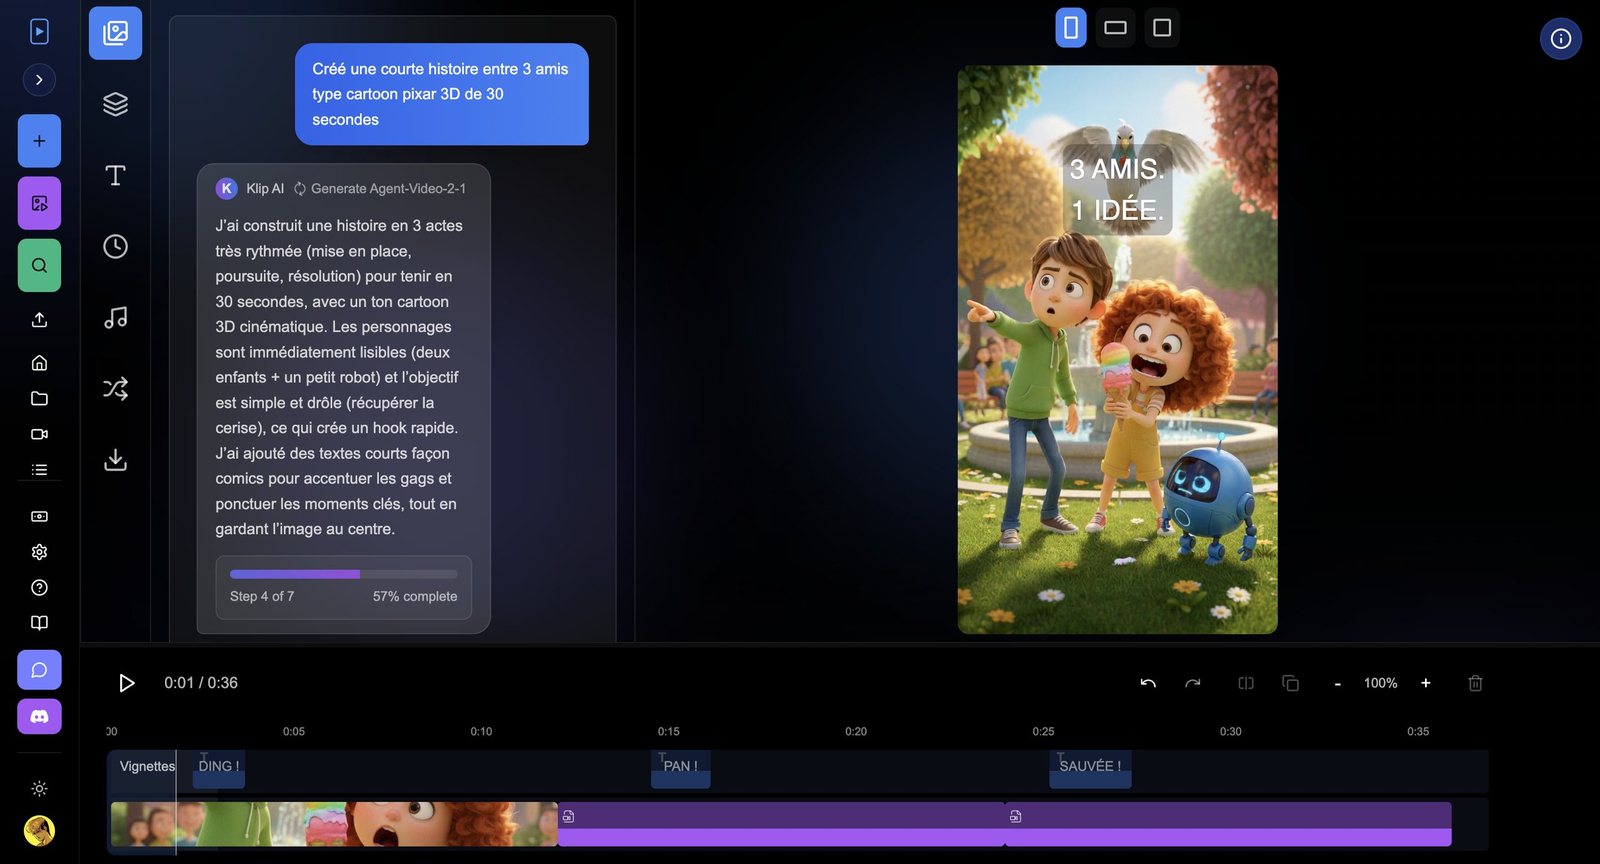Select portrait aspect ratio

coord(1070,28)
